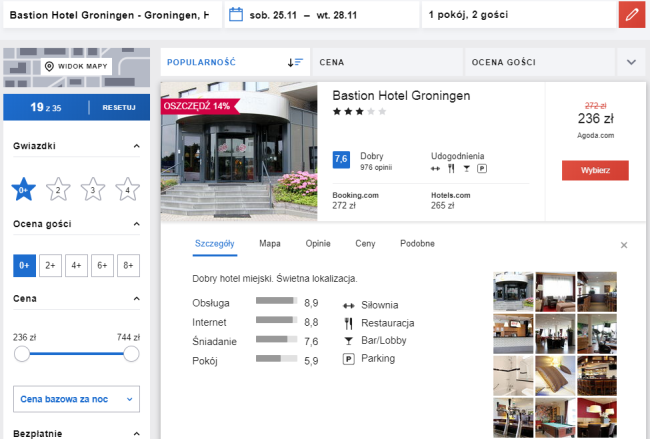
Task: Click the parking icon under Udogodnienia
Action: click(x=482, y=168)
